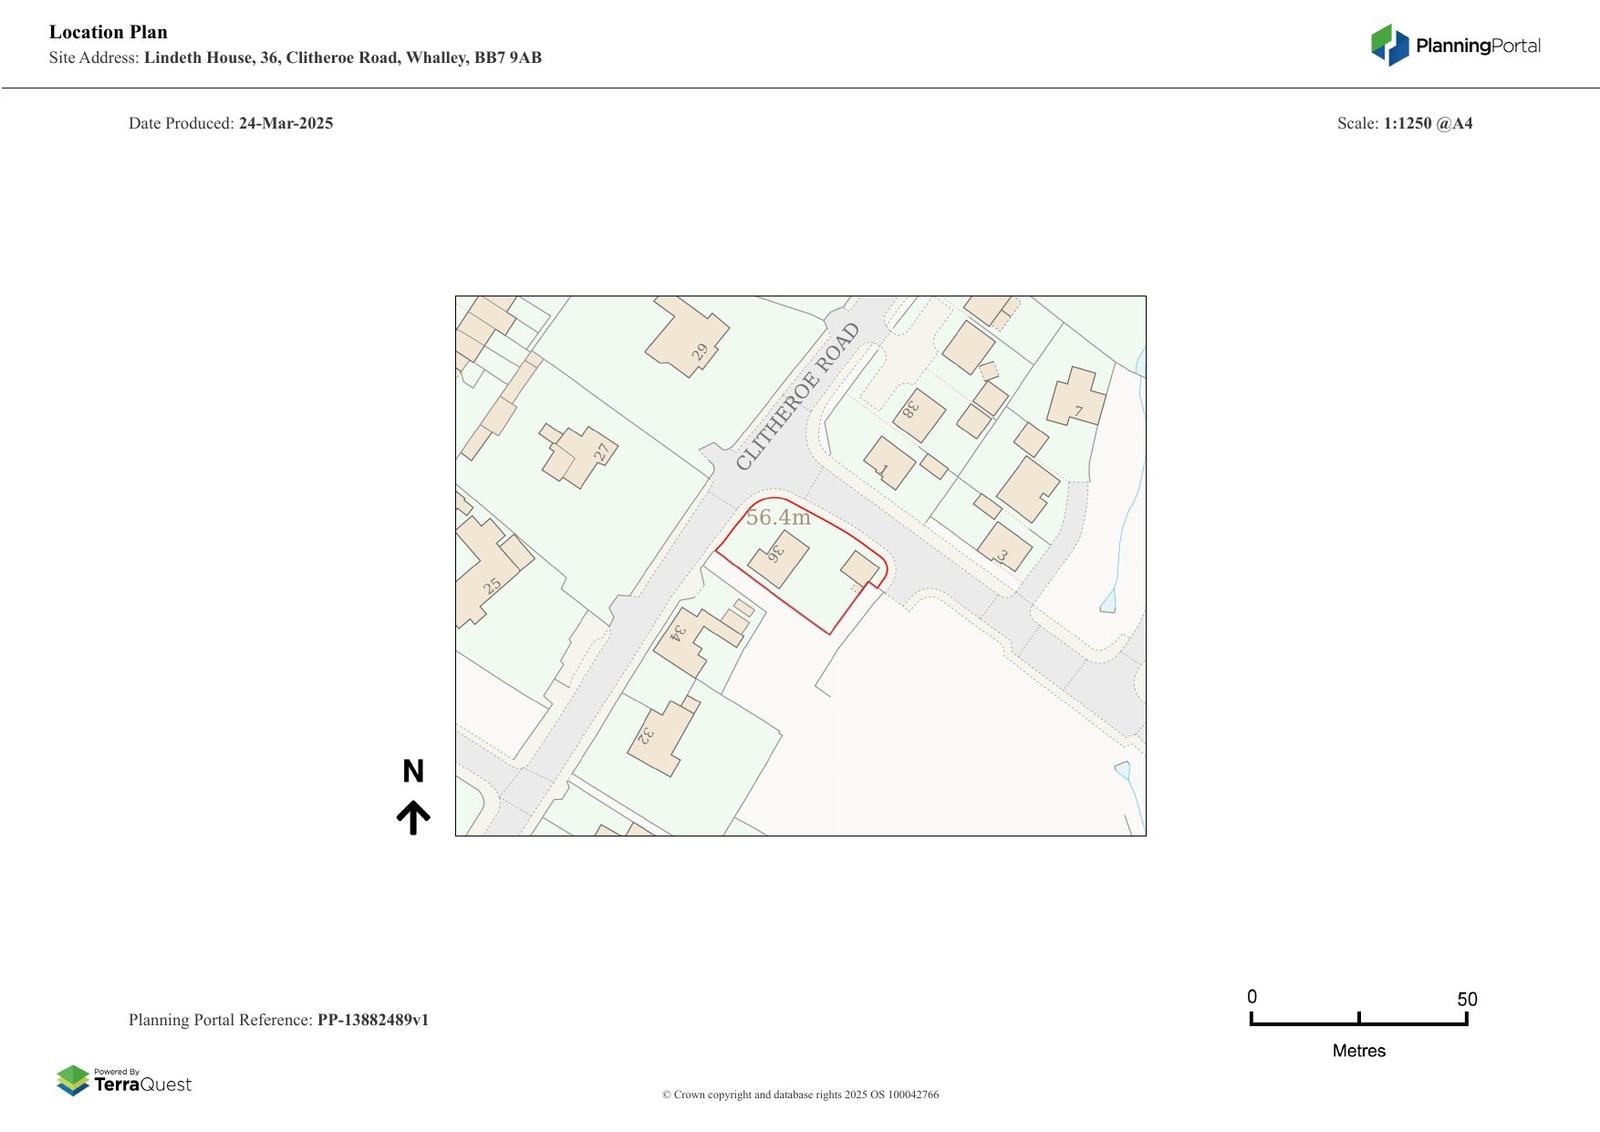Click the site address text

tap(295, 58)
